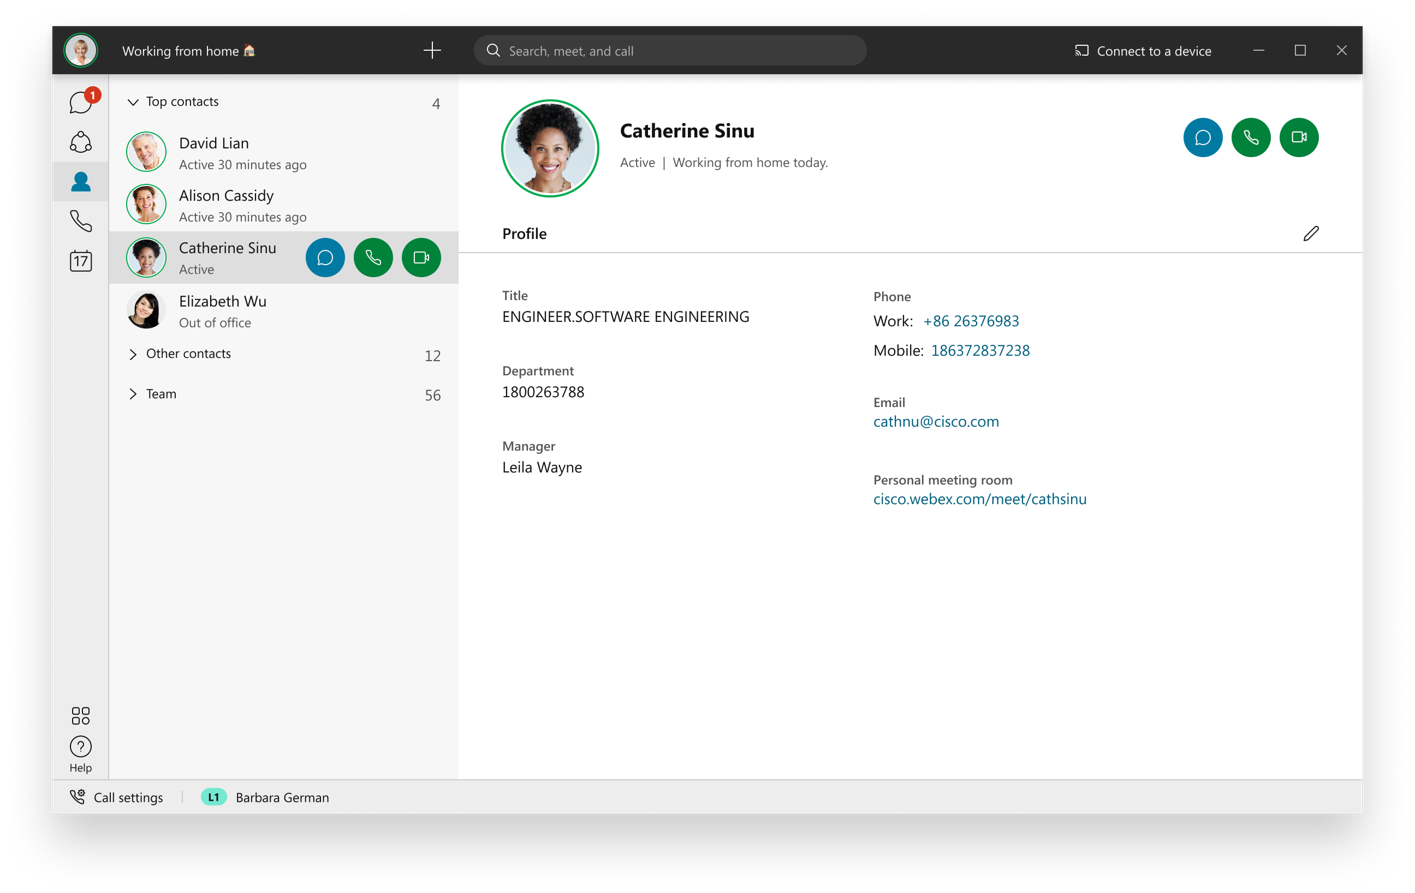The image size is (1415, 893).
Task: Open the Calendar icon showing 17
Action: (81, 261)
